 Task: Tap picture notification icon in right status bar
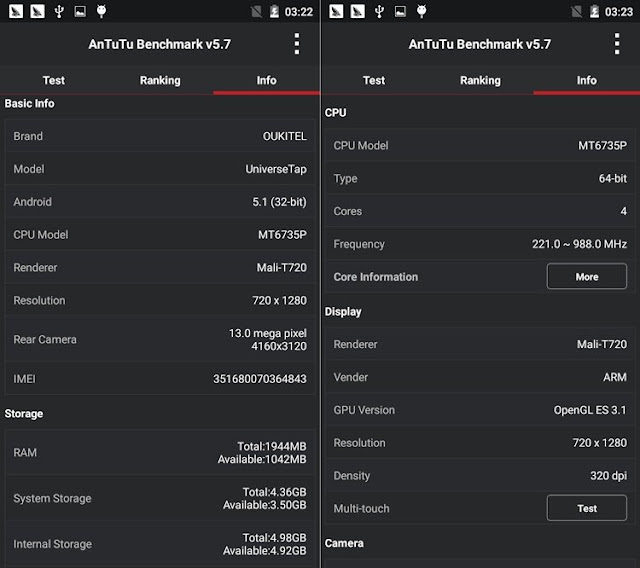(x=400, y=11)
